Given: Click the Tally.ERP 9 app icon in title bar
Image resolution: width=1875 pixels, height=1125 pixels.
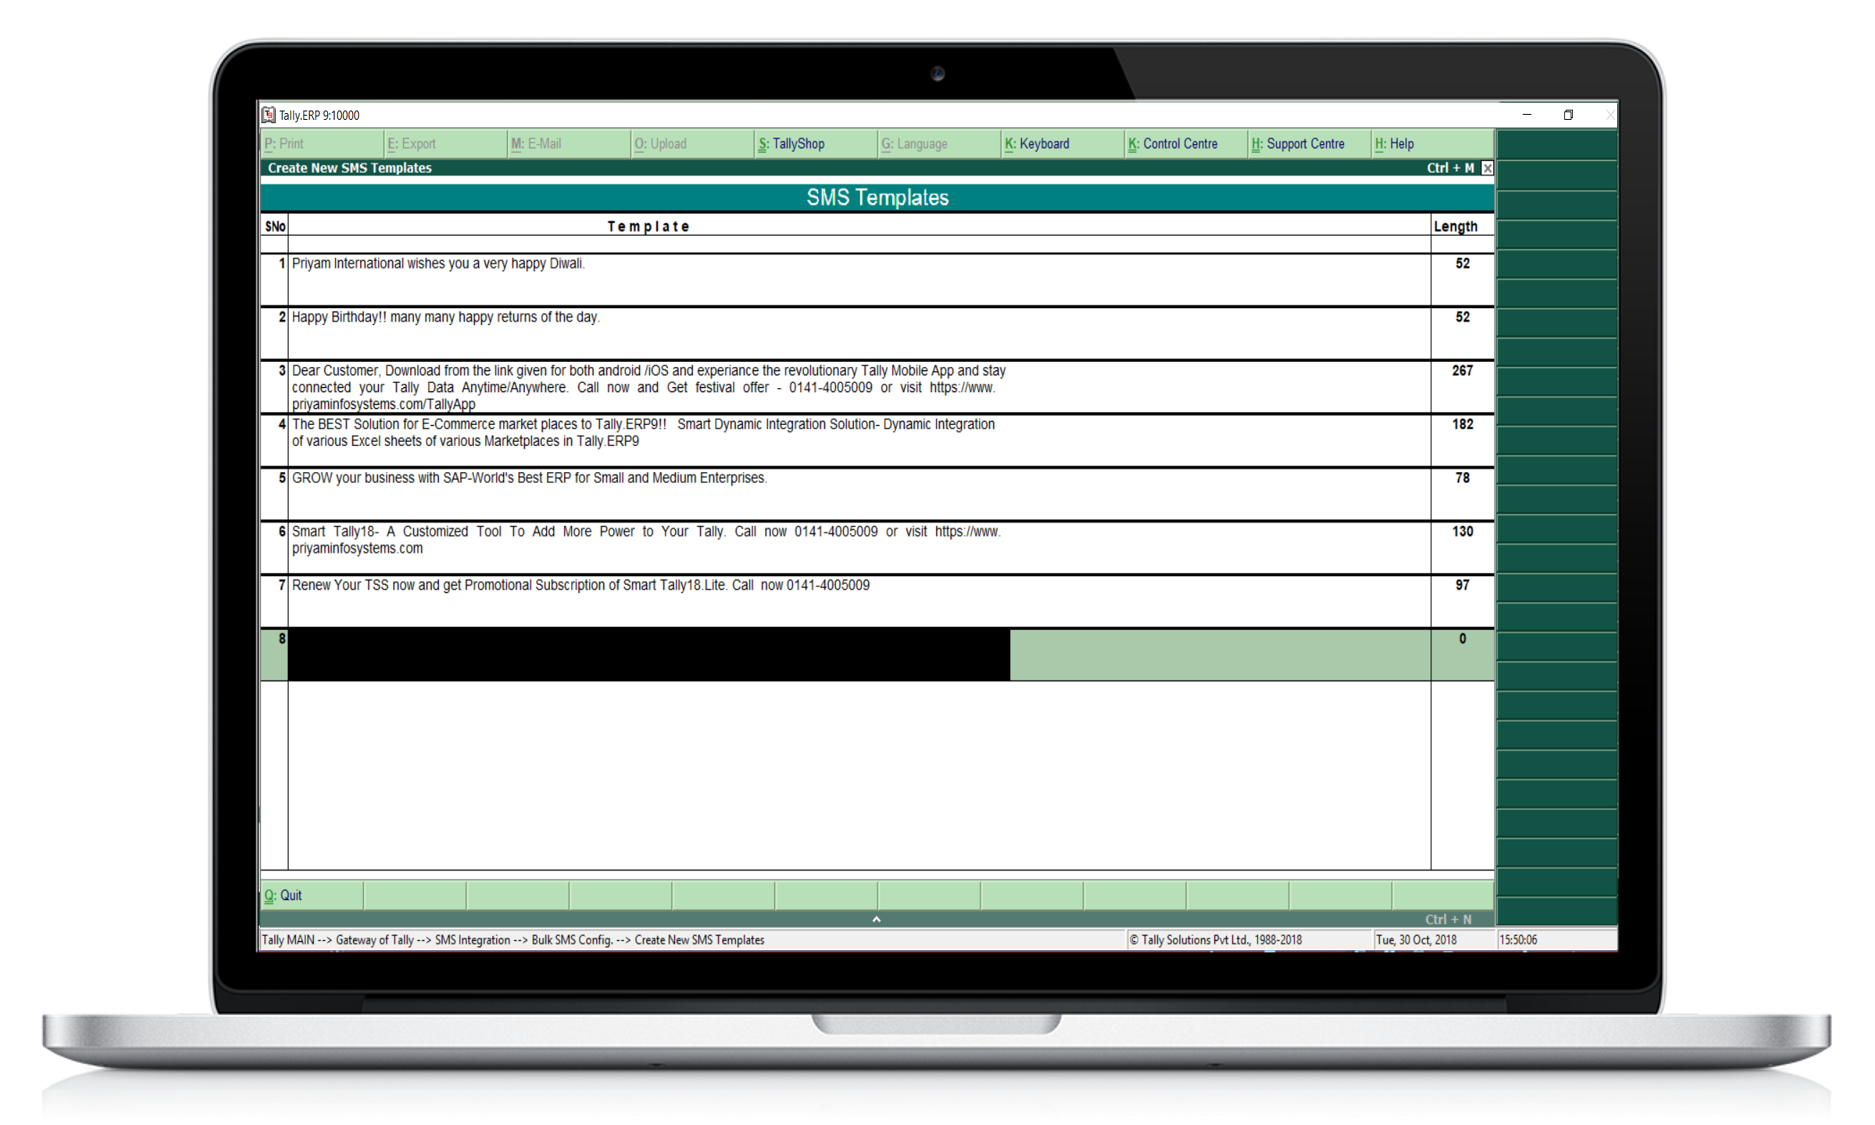Looking at the screenshot, I should coord(268,115).
